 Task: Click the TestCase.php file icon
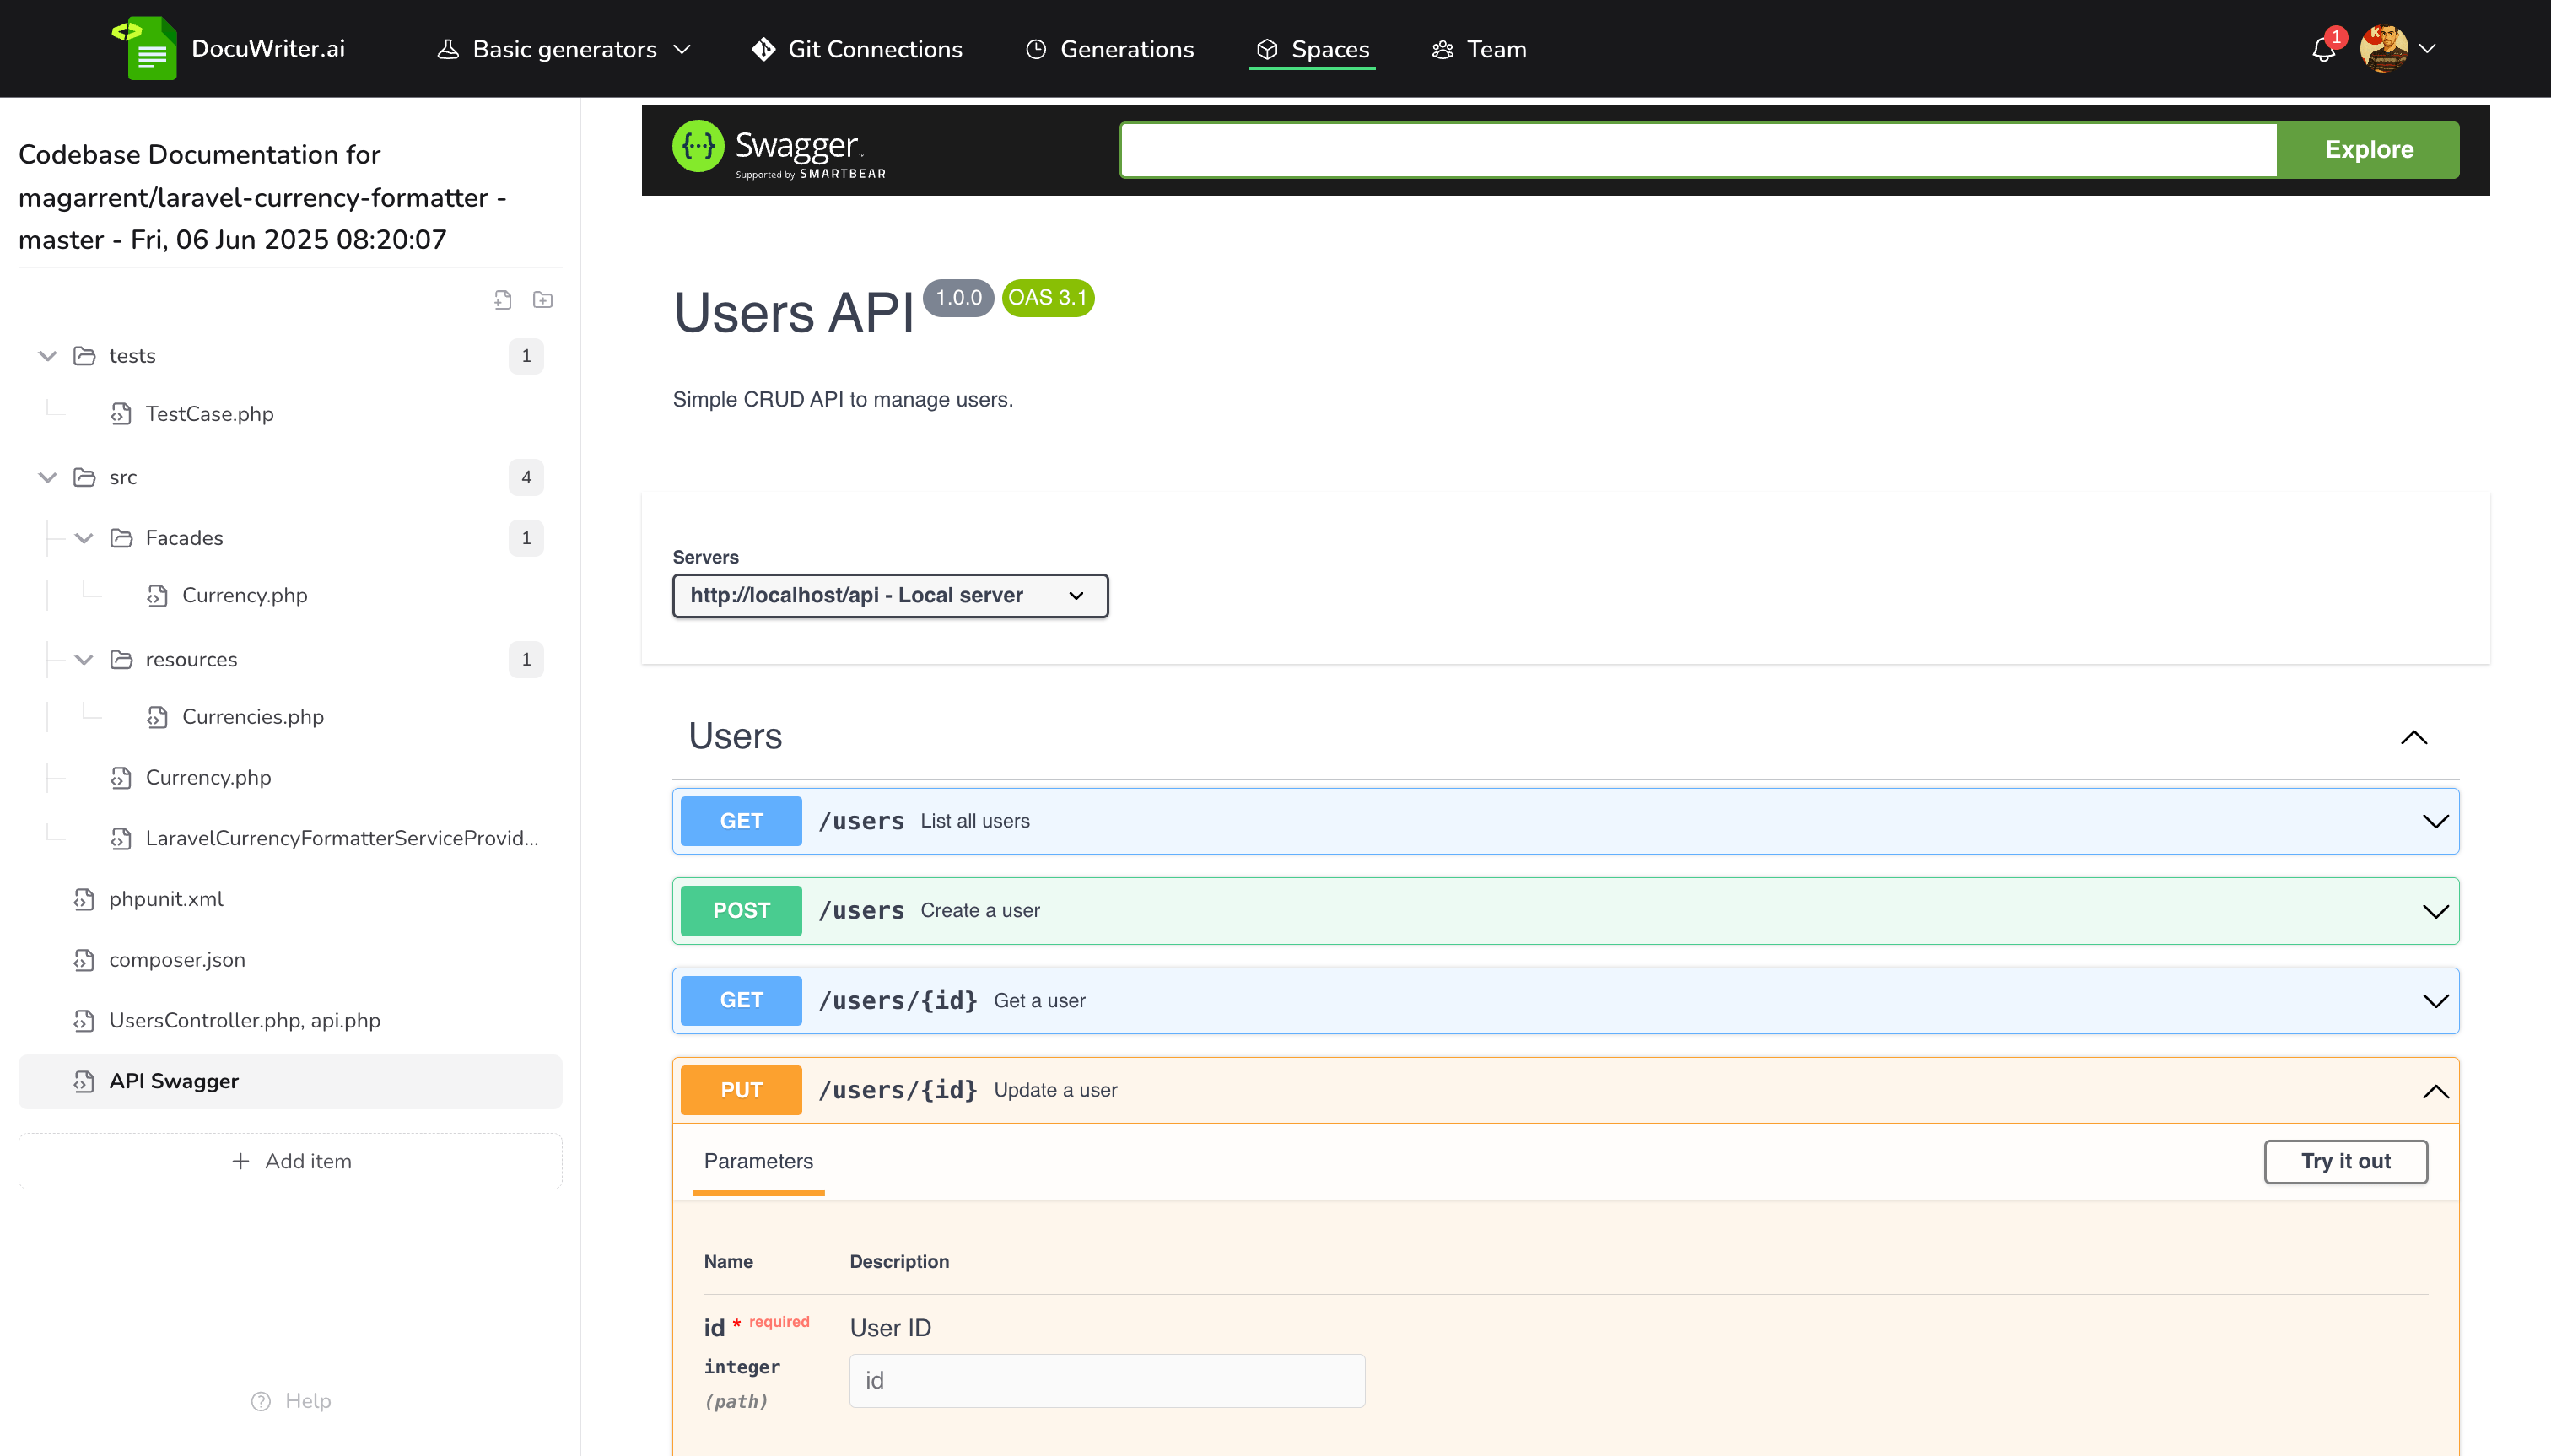(121, 414)
